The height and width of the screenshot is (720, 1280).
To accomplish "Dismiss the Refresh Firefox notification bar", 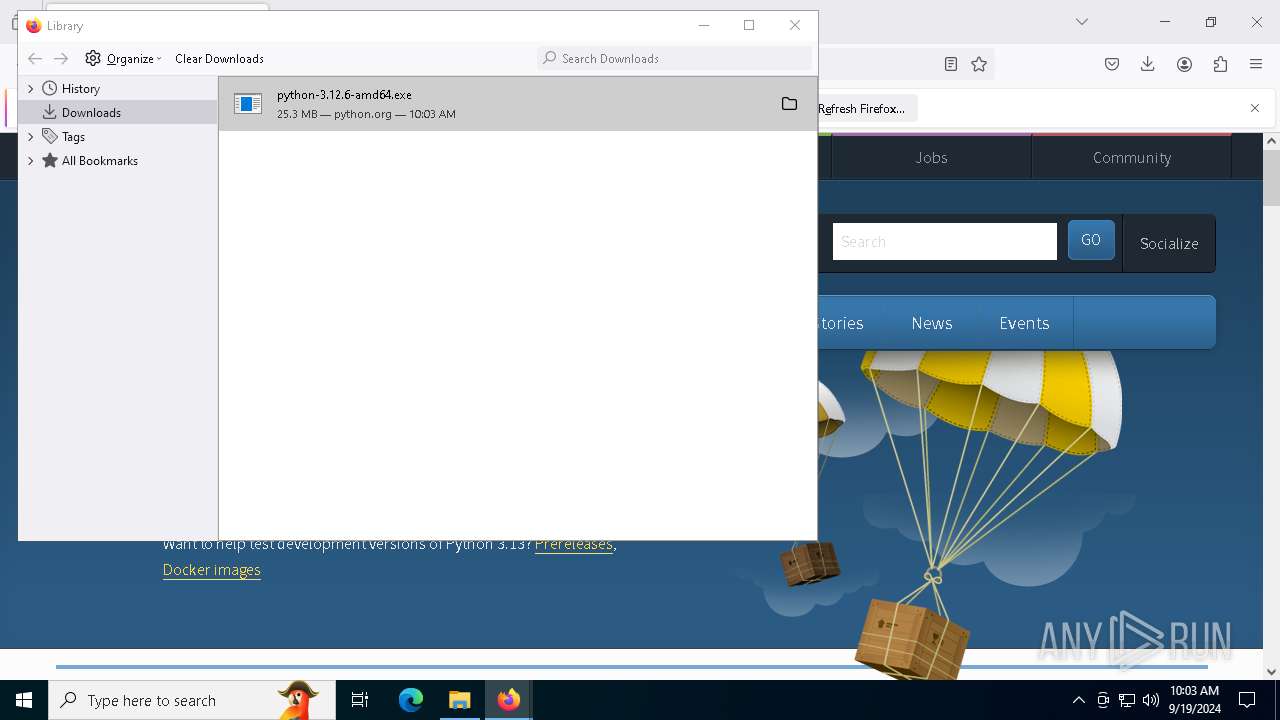I will tap(1255, 108).
